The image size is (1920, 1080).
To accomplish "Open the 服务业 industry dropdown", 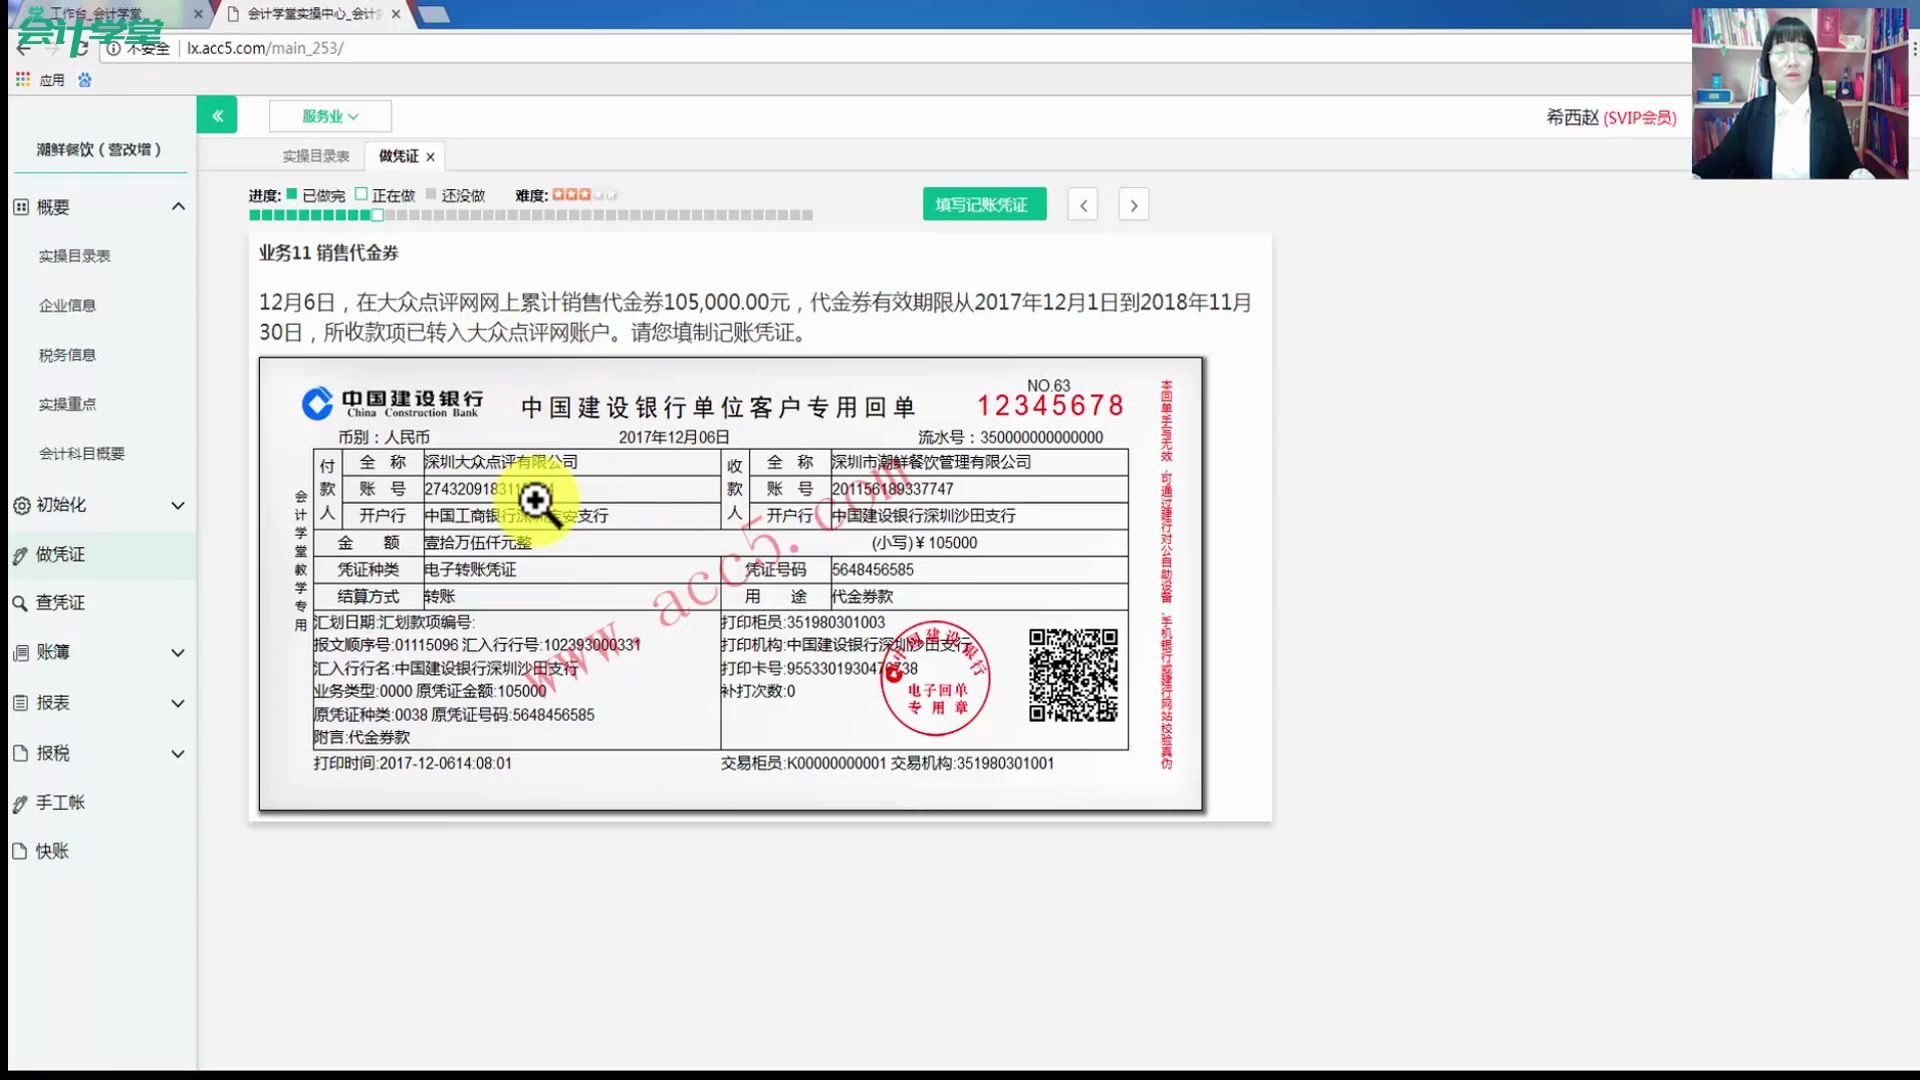I will click(330, 116).
